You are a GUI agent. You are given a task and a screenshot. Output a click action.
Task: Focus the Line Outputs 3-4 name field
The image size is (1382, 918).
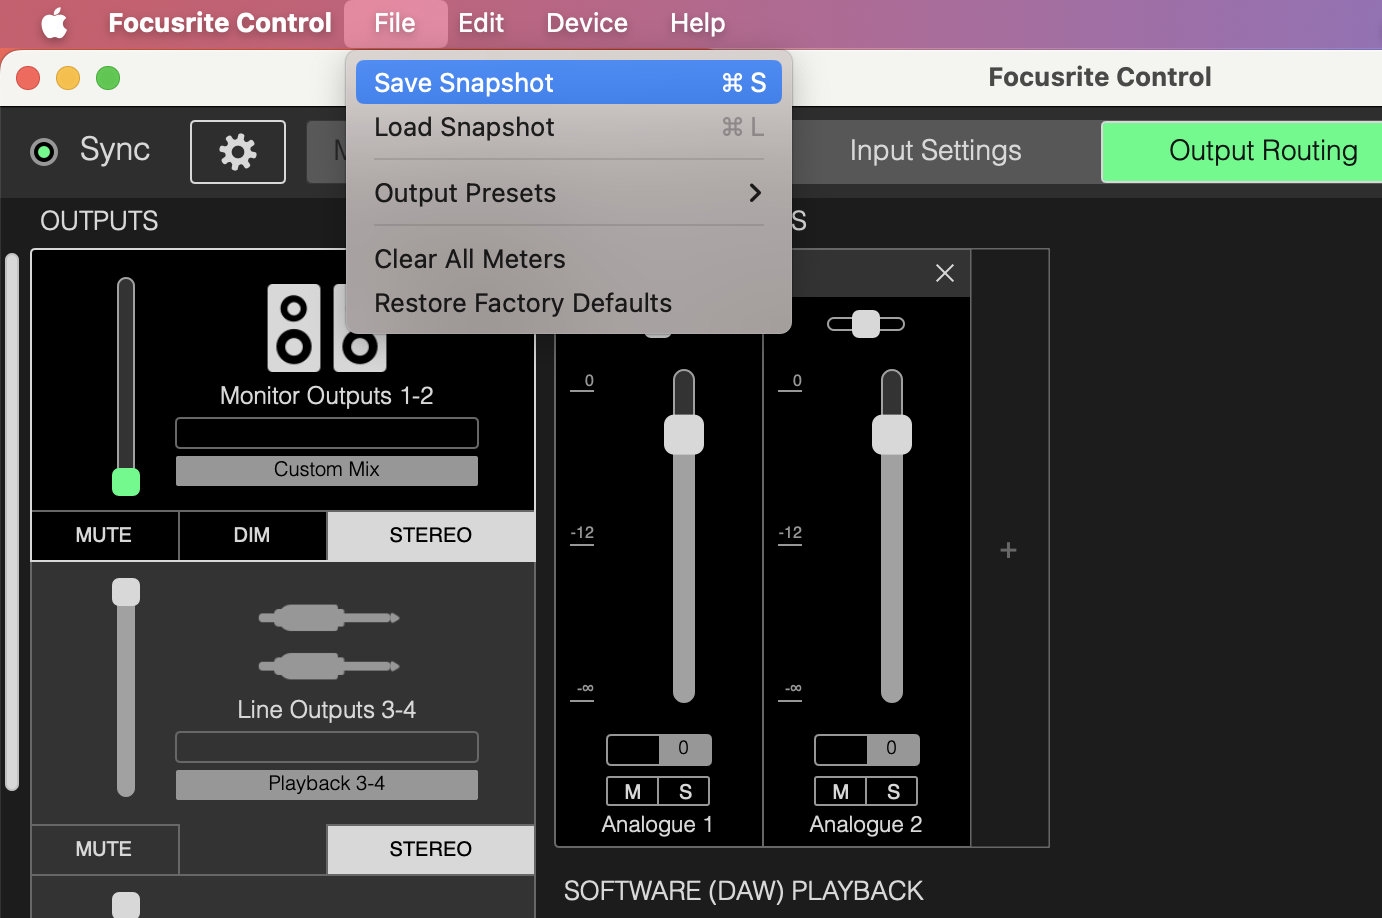(327, 747)
